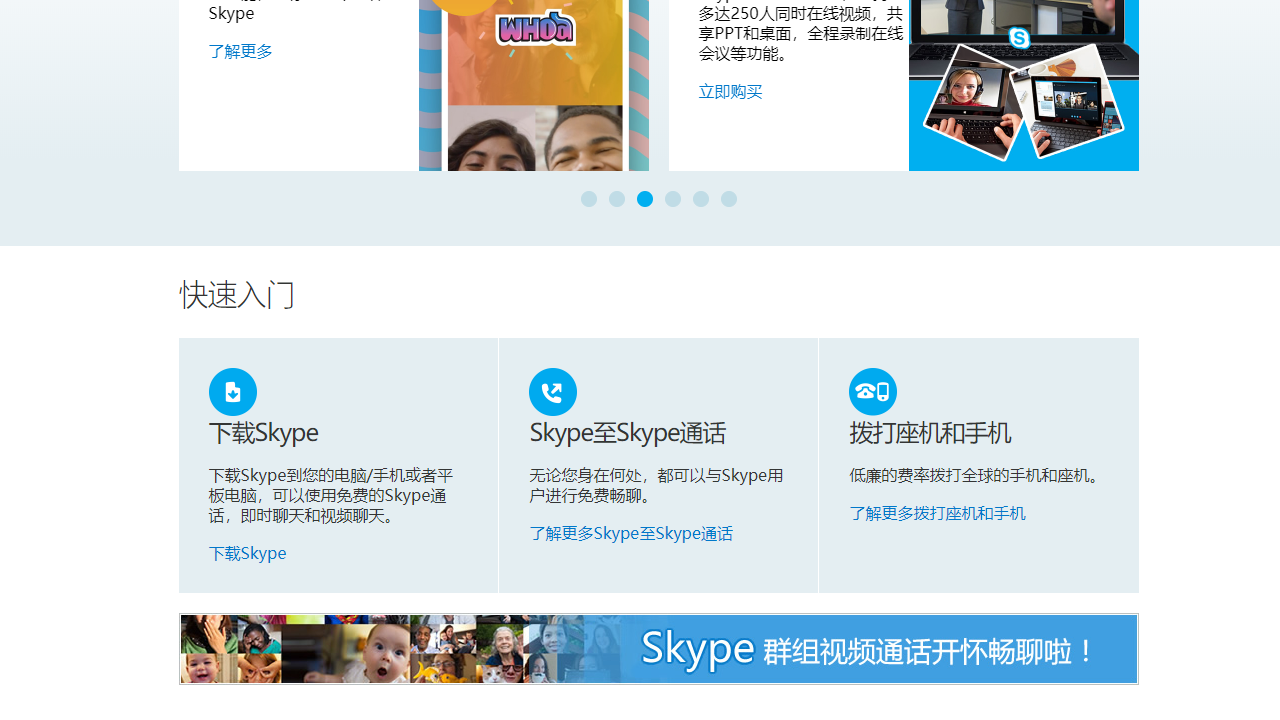Open the 了解更多 link
The image size is (1280, 720).
tap(240, 51)
